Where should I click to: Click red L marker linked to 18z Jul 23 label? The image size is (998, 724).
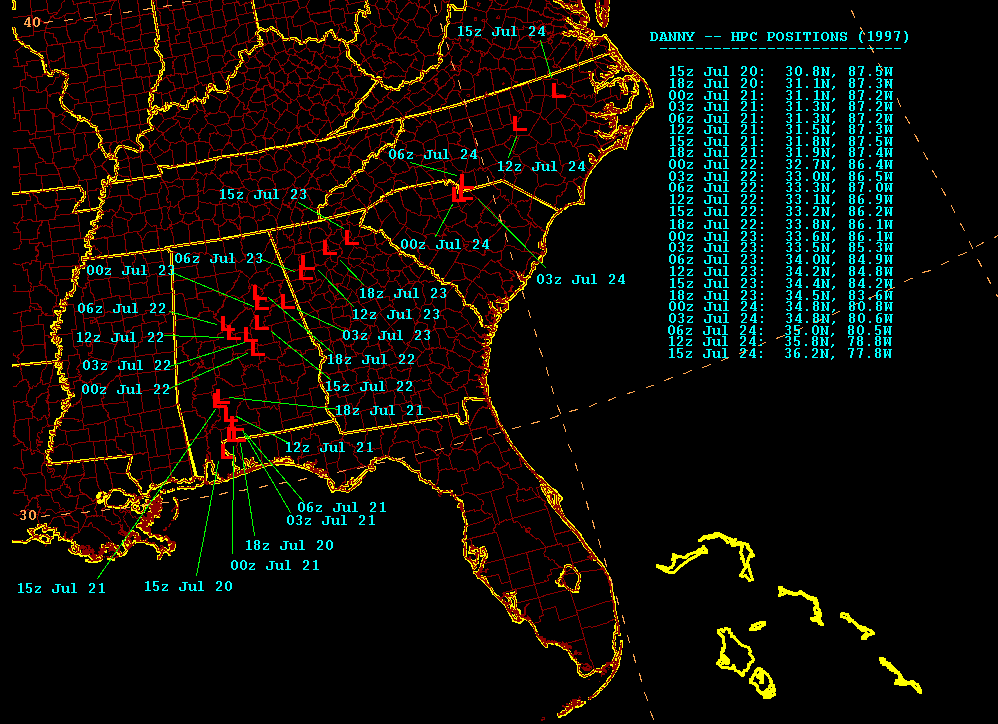329,247
